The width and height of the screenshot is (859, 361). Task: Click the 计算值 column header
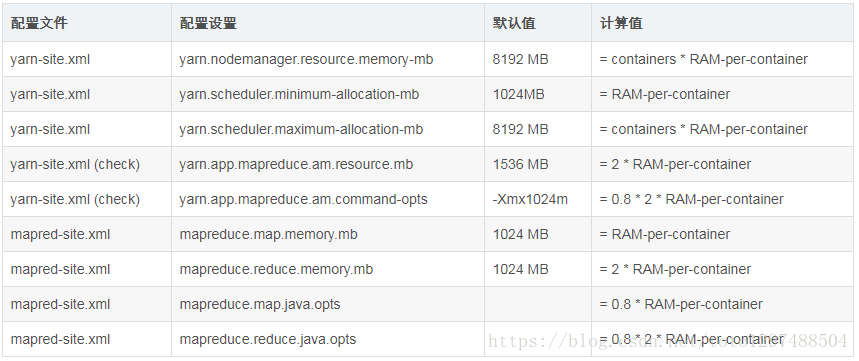coord(621,24)
